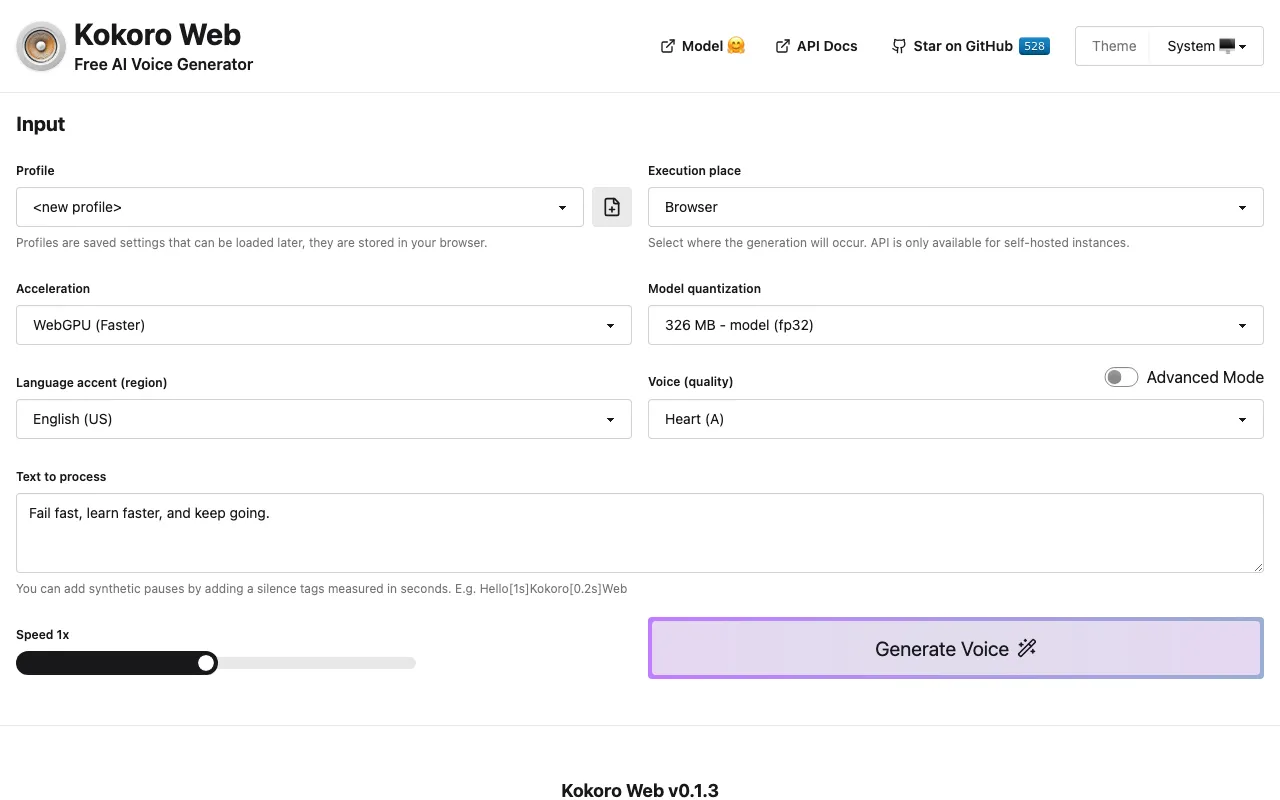Image resolution: width=1280 pixels, height=800 pixels.
Task: Open the Voice (quality) Heart dropdown
Action: coord(956,419)
